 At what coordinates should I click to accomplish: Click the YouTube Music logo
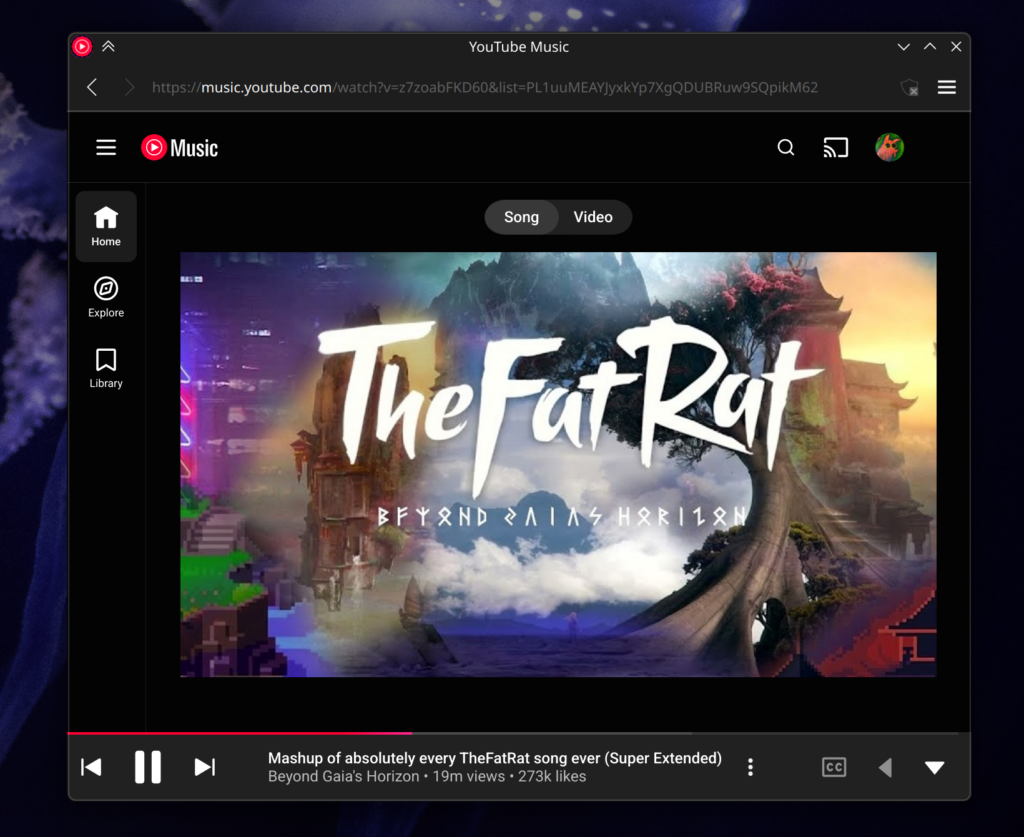coord(180,148)
